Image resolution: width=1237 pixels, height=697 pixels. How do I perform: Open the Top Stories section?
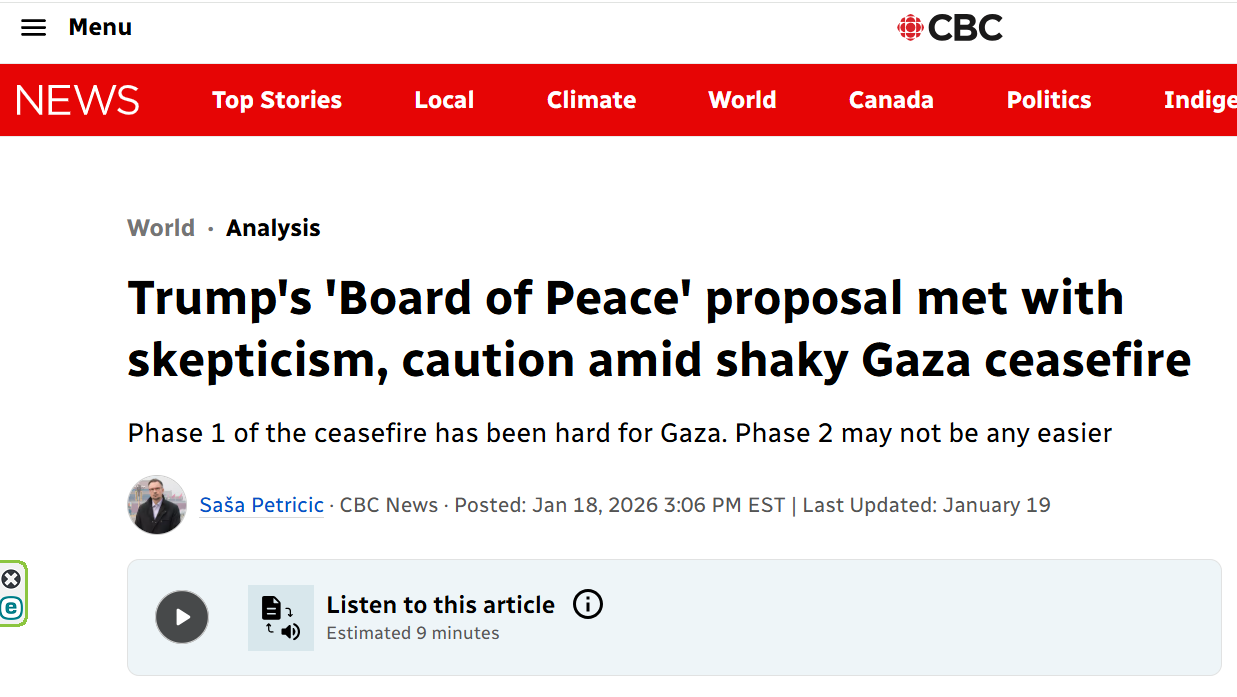[276, 100]
